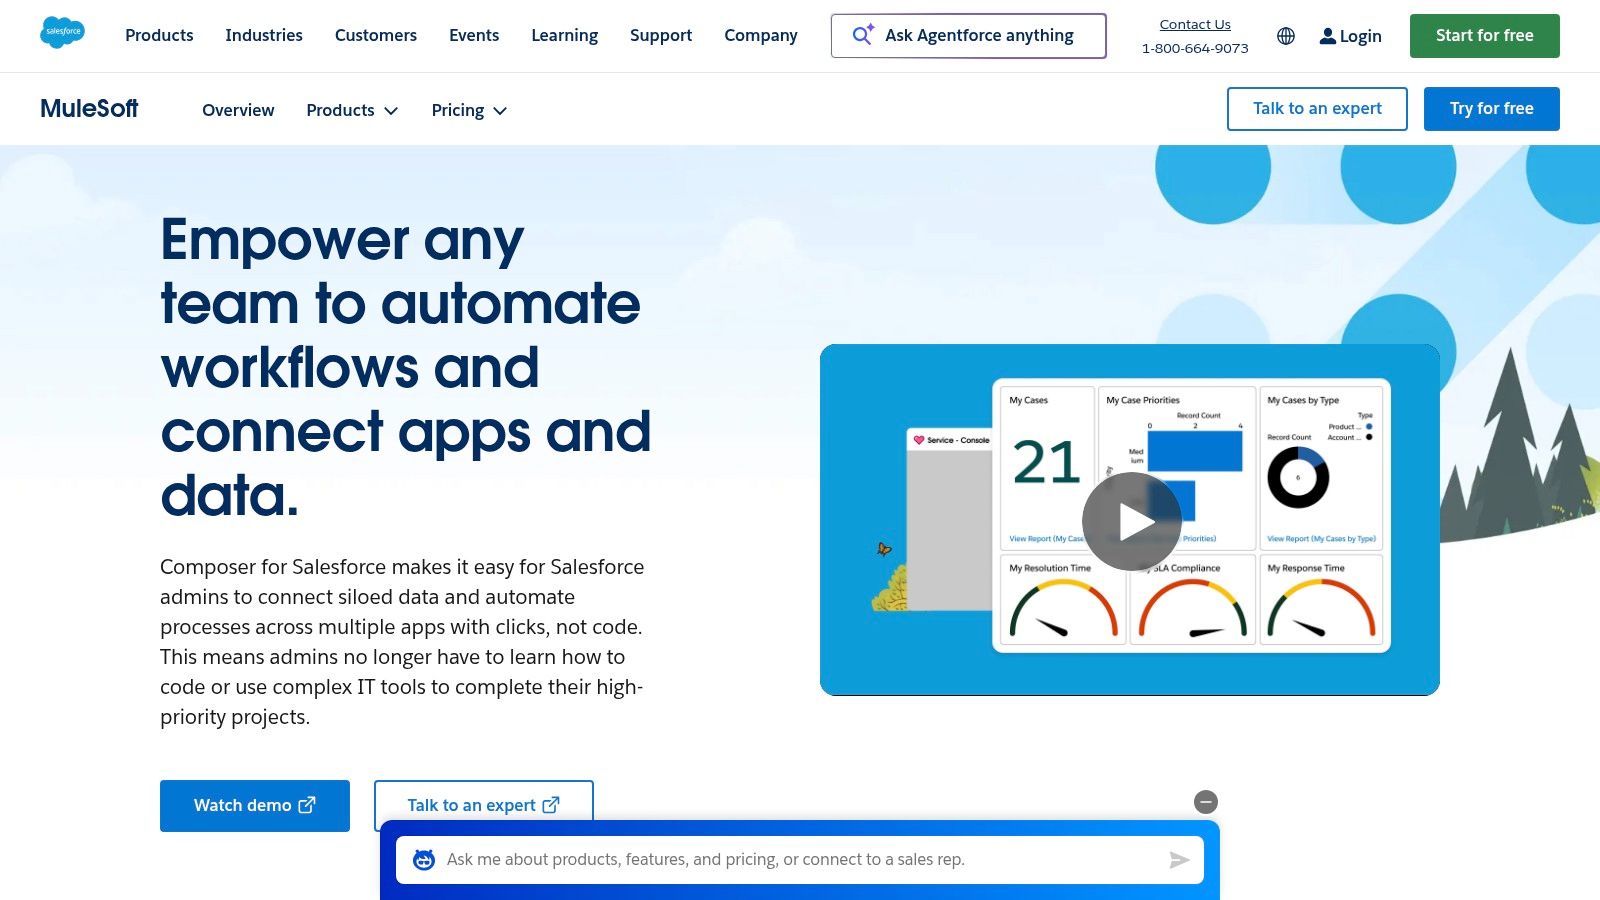
Task: Click the Agentforce sparkle search icon
Action: pos(863,35)
